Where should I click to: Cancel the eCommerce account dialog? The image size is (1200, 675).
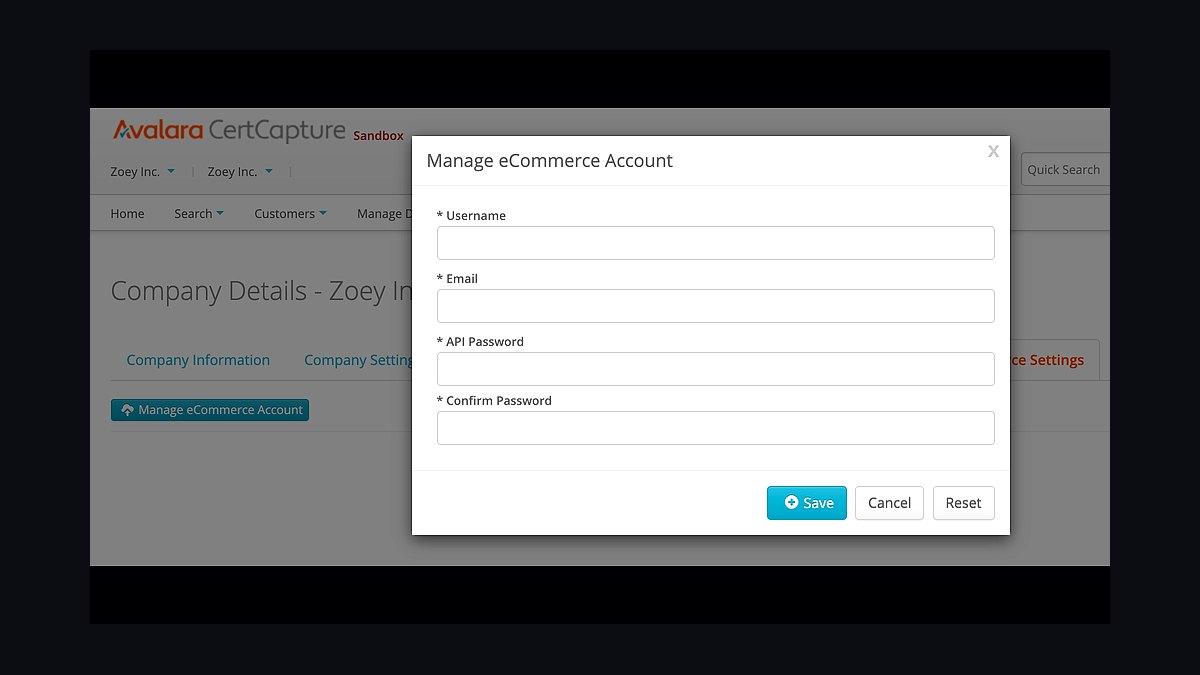coord(889,503)
